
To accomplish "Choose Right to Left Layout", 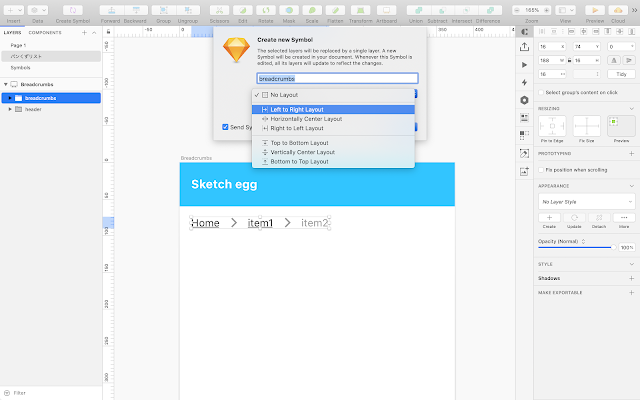I will (333, 128).
